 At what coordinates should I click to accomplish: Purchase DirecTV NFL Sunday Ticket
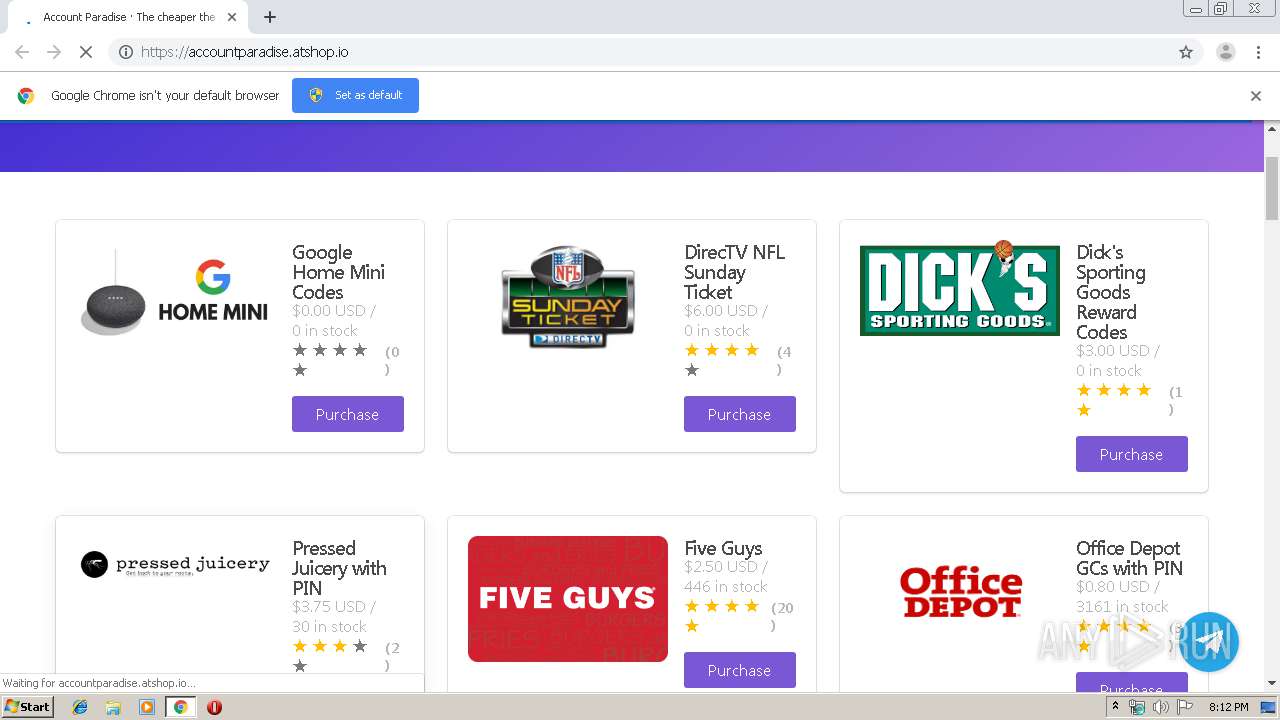pos(740,414)
